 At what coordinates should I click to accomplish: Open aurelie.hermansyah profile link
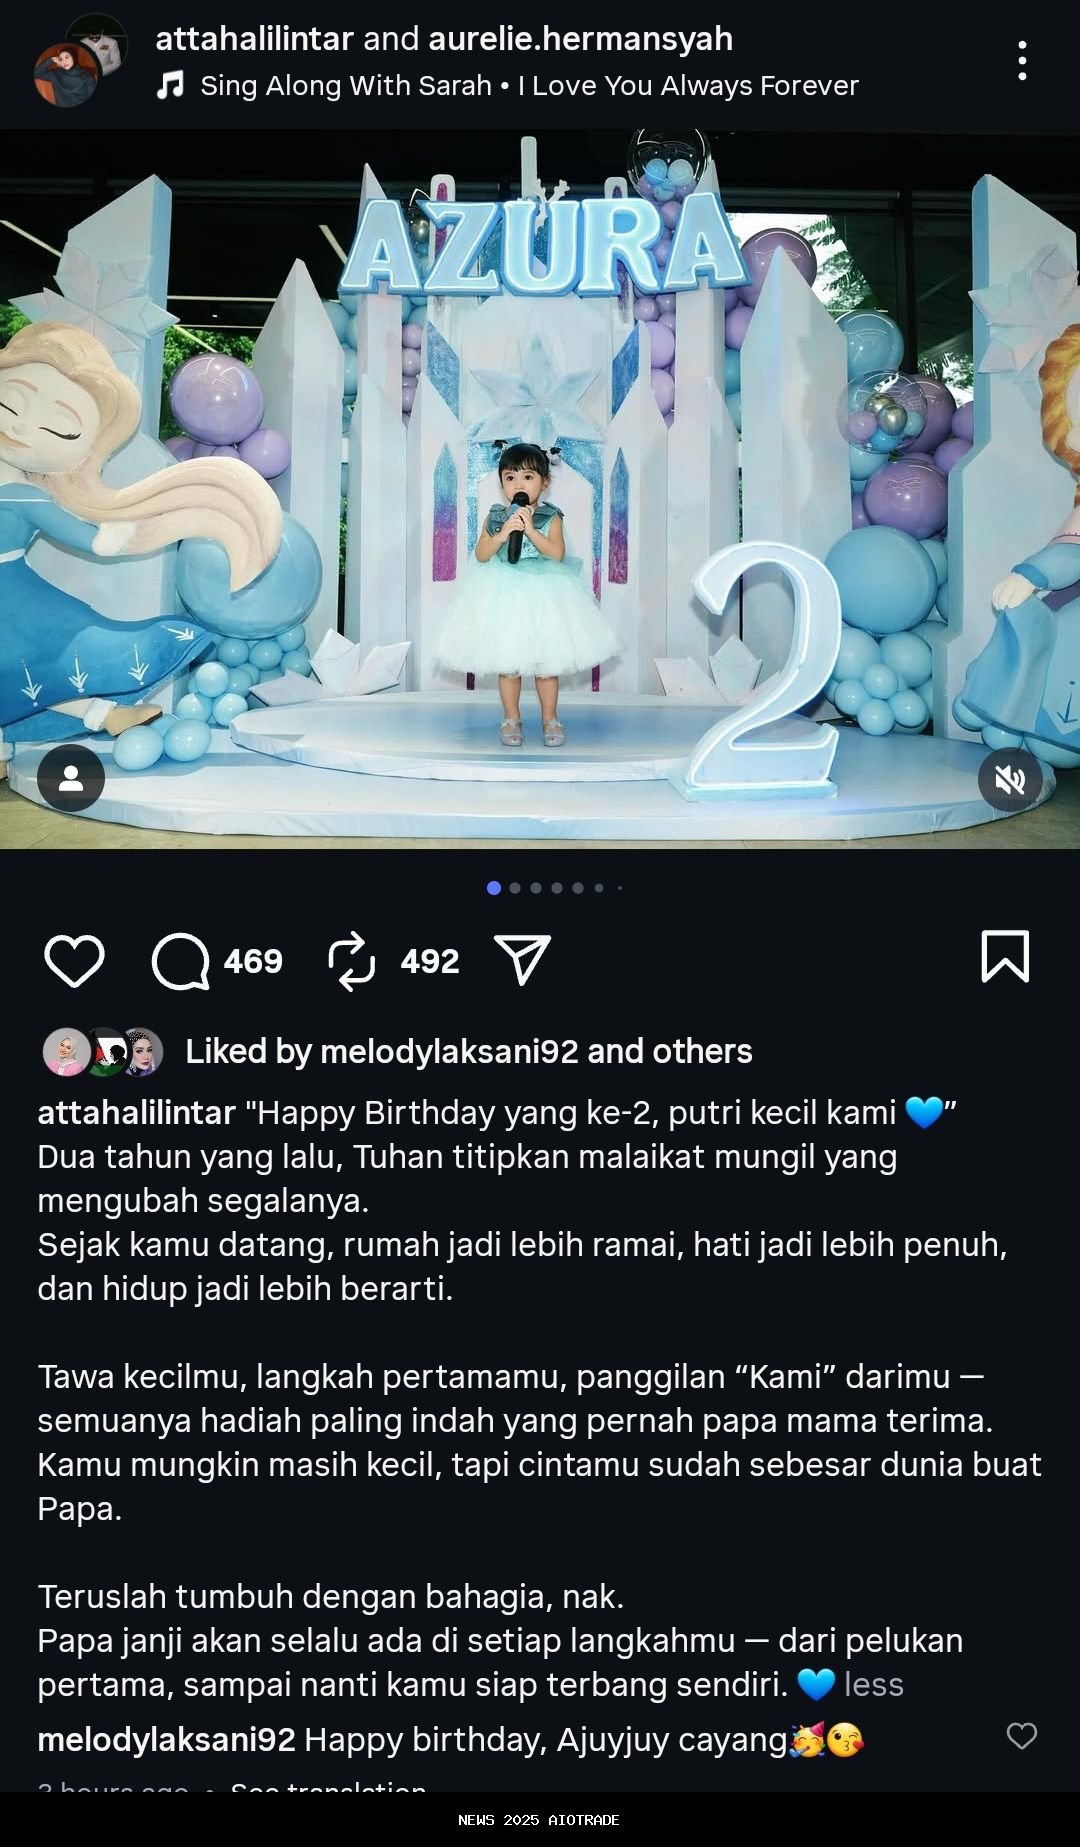[581, 38]
